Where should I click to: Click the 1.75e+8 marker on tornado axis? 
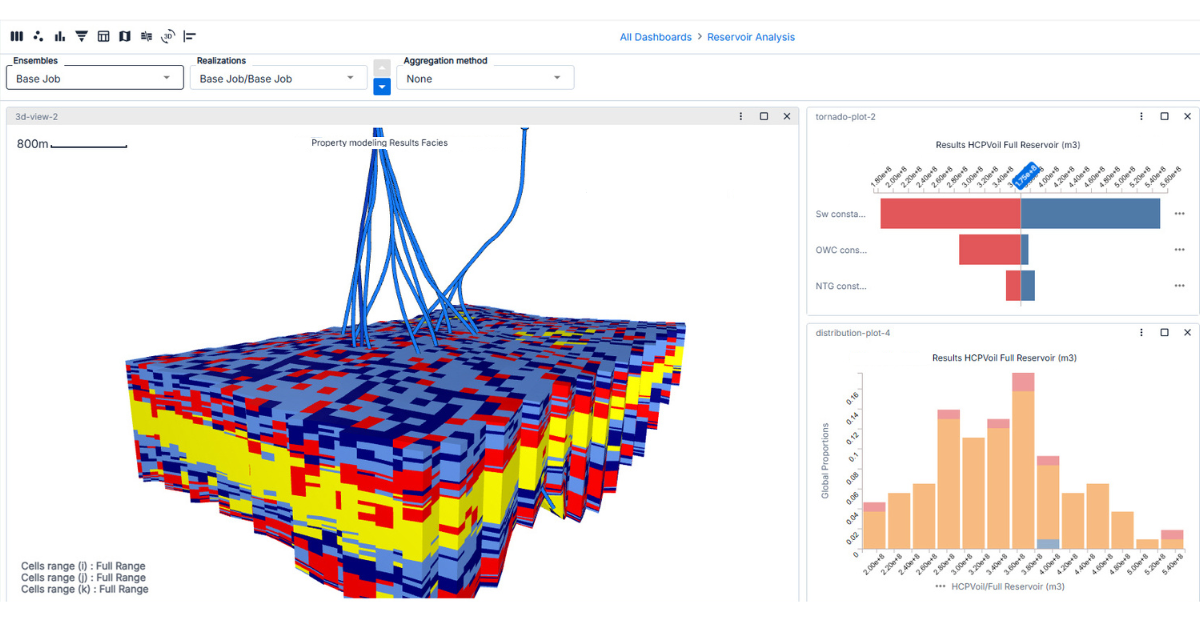1025,177
